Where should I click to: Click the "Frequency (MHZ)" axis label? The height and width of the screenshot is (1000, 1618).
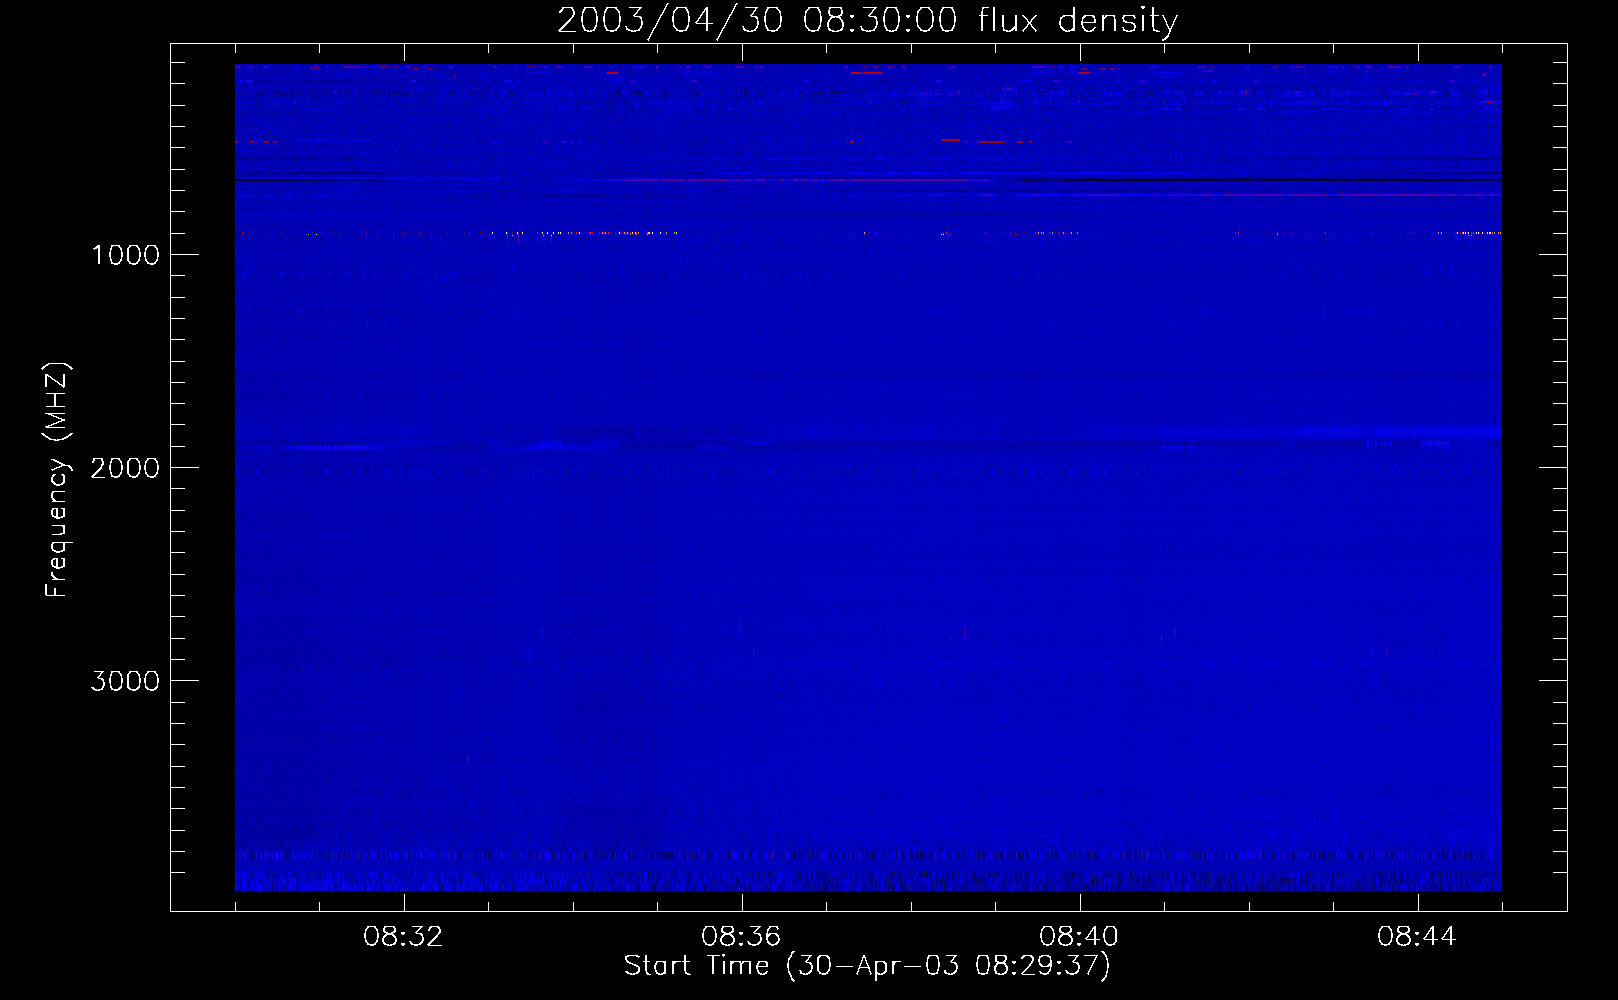[58, 480]
